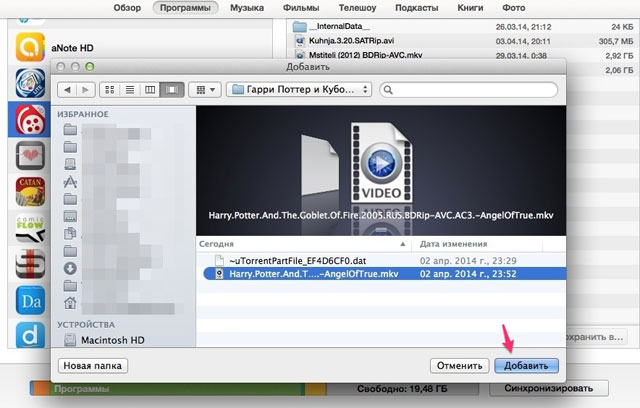
Task: Click the Свободно: 19,48 ГБ capacity label
Action: [x=402, y=389]
